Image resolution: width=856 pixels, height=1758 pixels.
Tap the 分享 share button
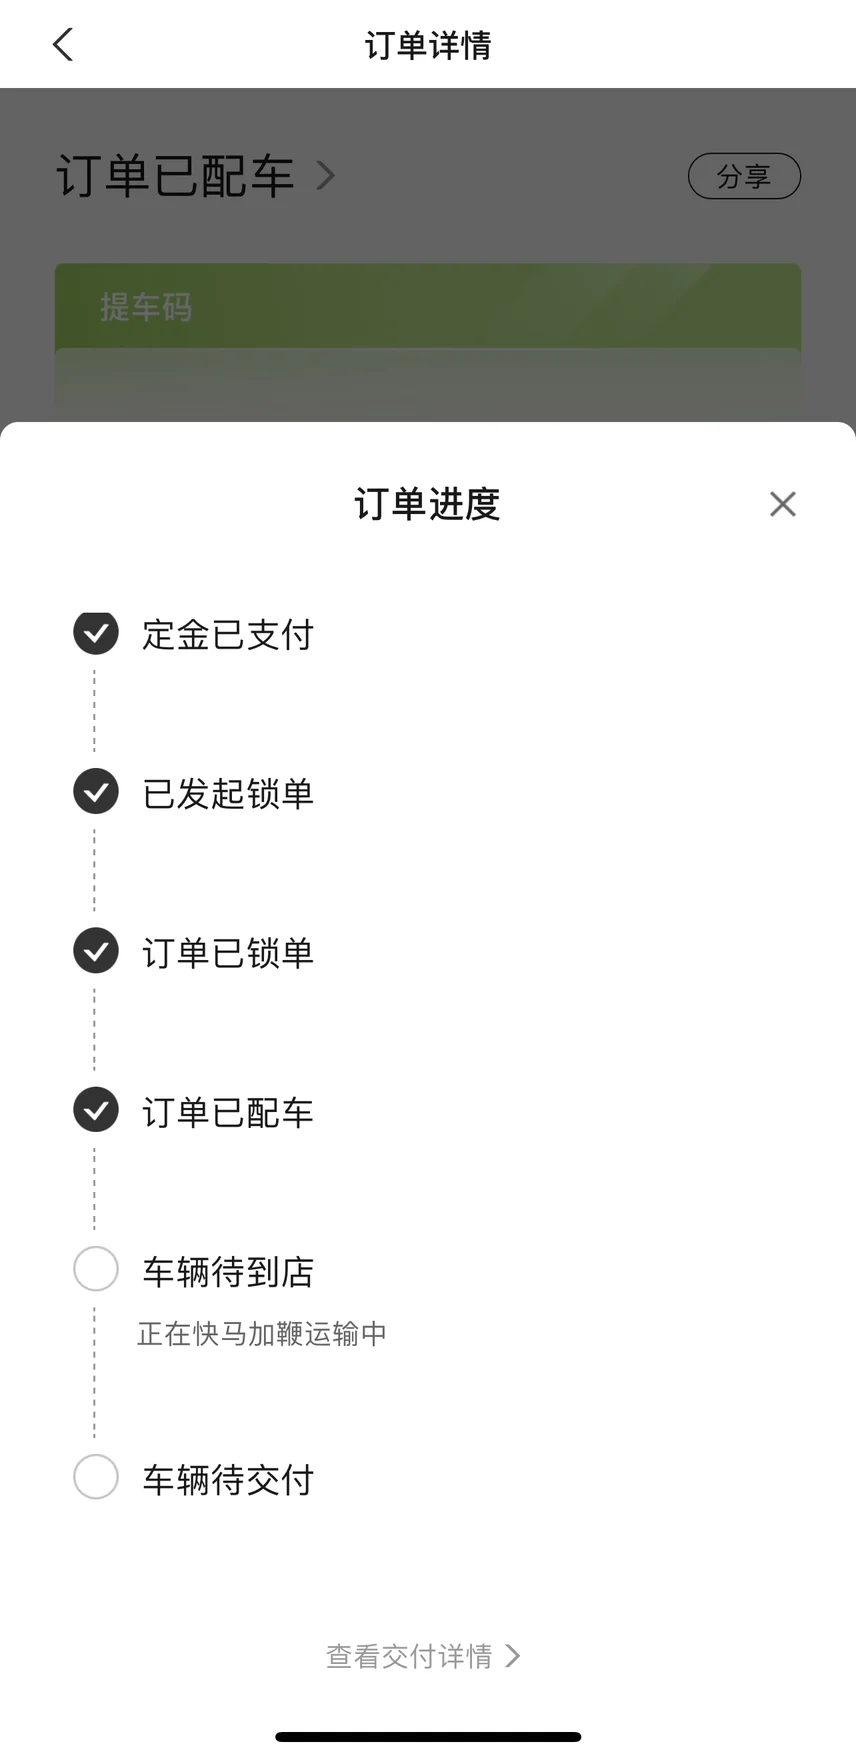pyautogui.click(x=744, y=176)
